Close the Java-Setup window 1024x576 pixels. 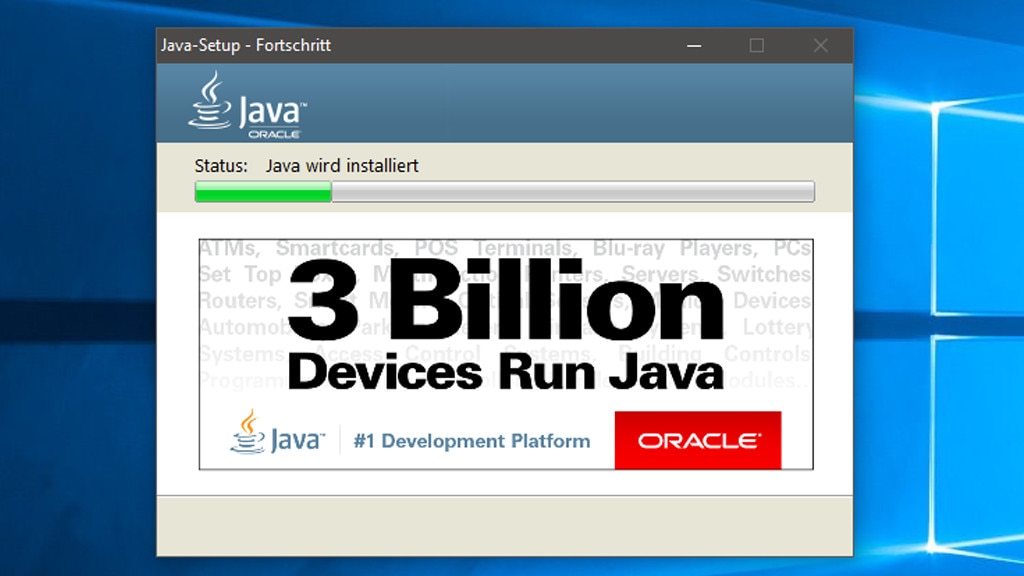click(821, 46)
